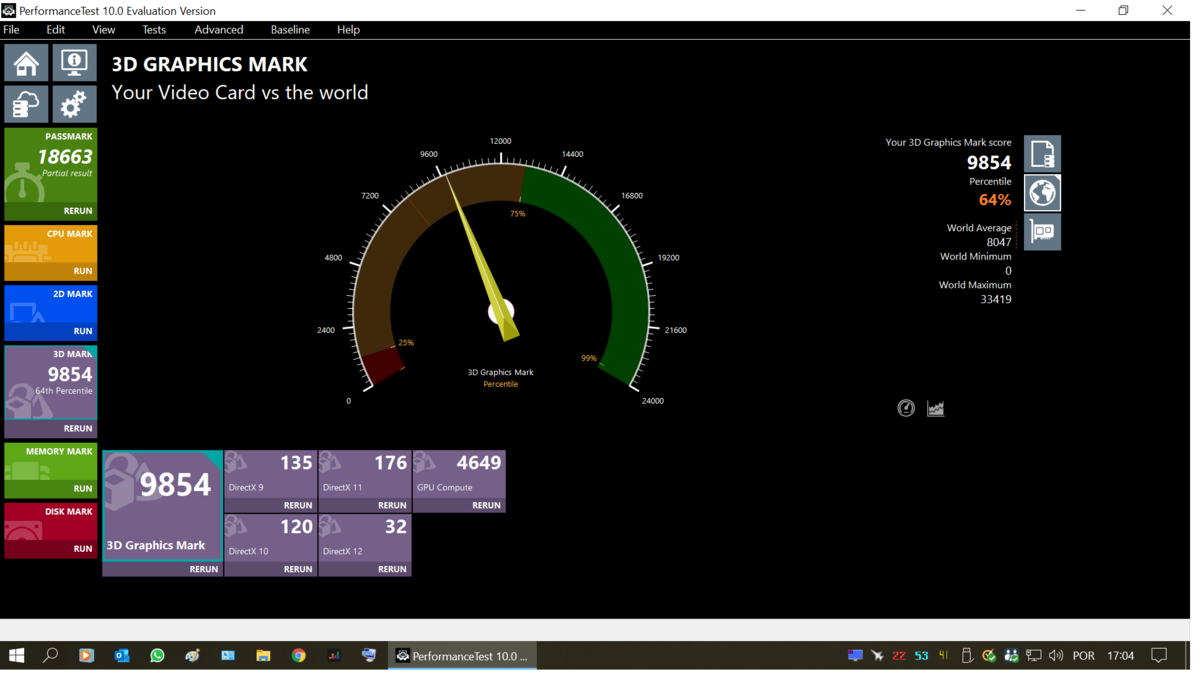Open the View menu
Image resolution: width=1200 pixels, height=682 pixels.
coord(103,30)
